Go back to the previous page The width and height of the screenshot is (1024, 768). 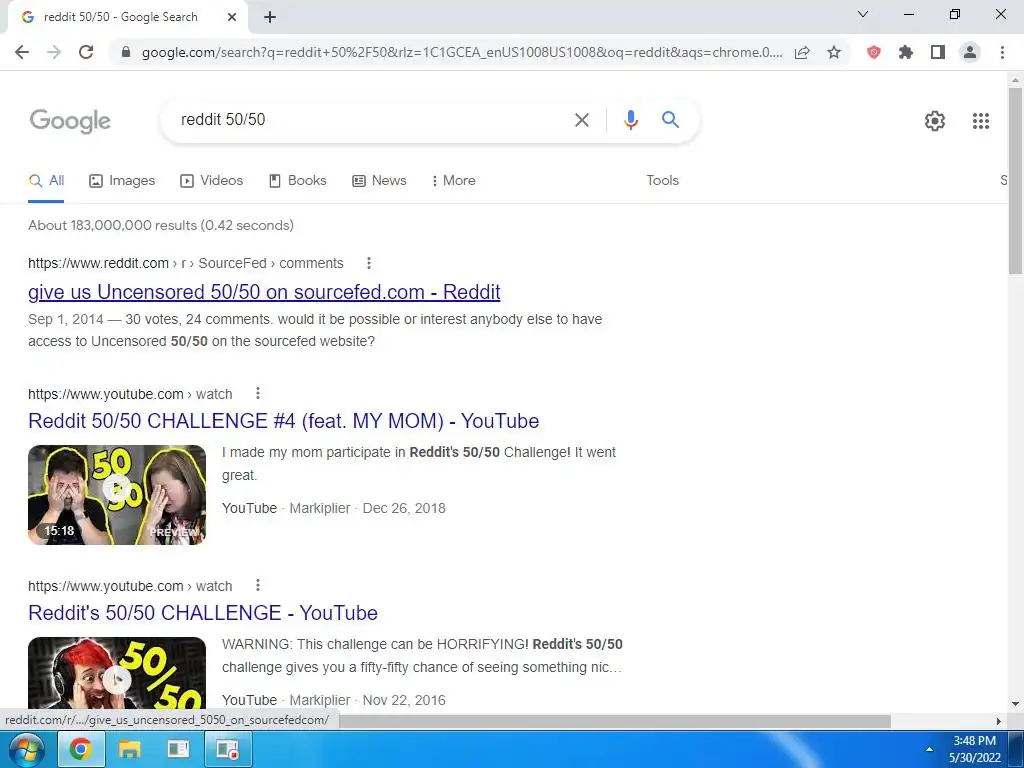point(22,52)
